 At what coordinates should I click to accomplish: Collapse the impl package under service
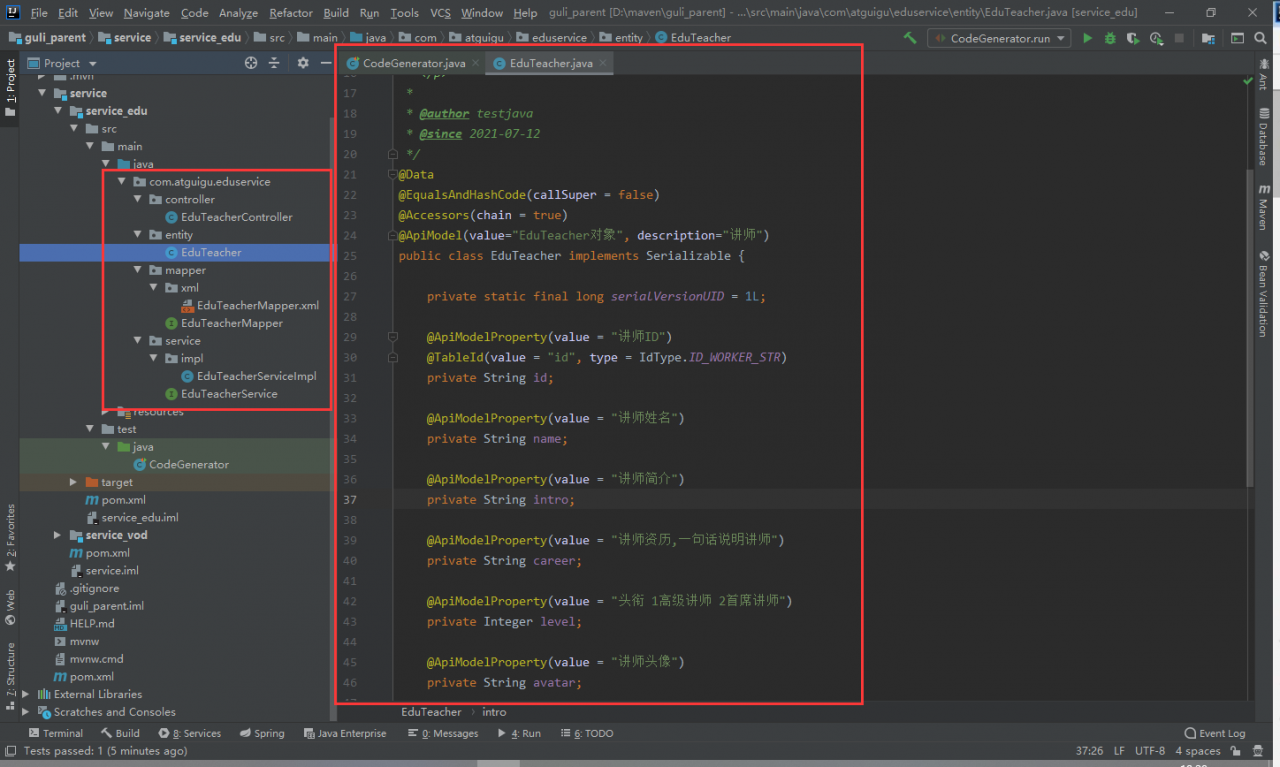pyautogui.click(x=154, y=358)
